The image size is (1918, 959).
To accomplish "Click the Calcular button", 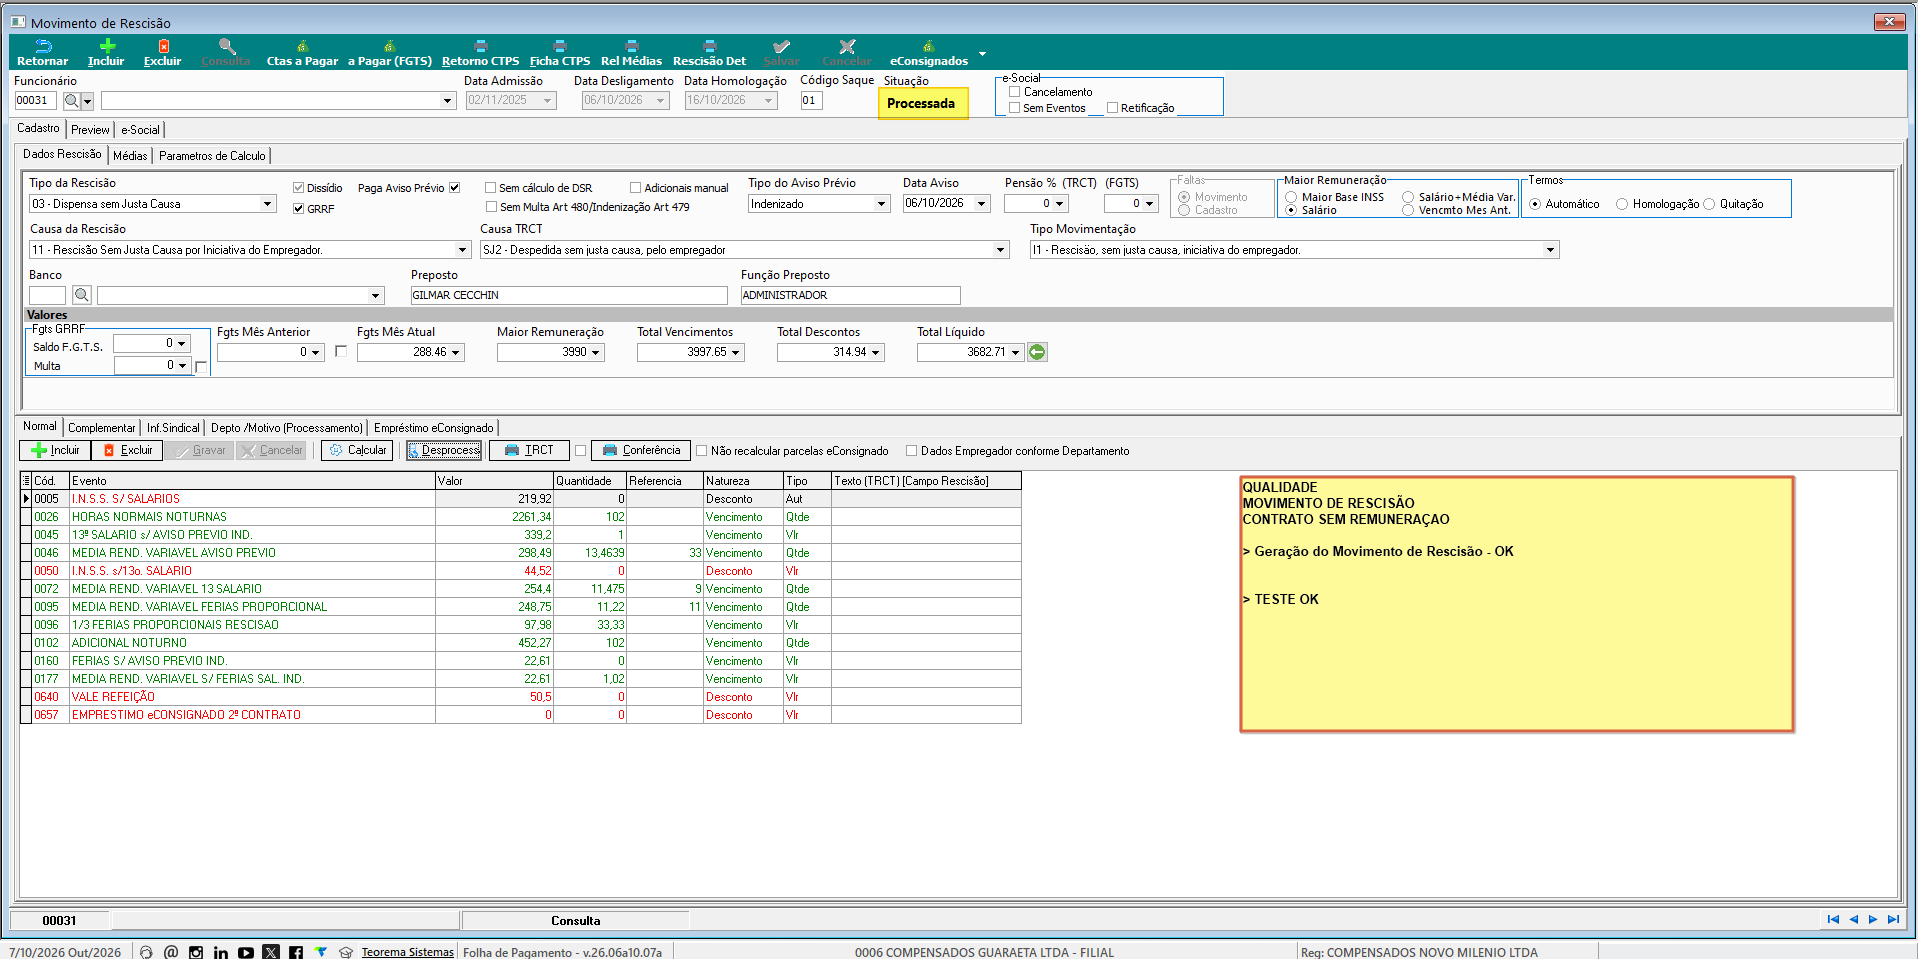I will click(x=358, y=451).
